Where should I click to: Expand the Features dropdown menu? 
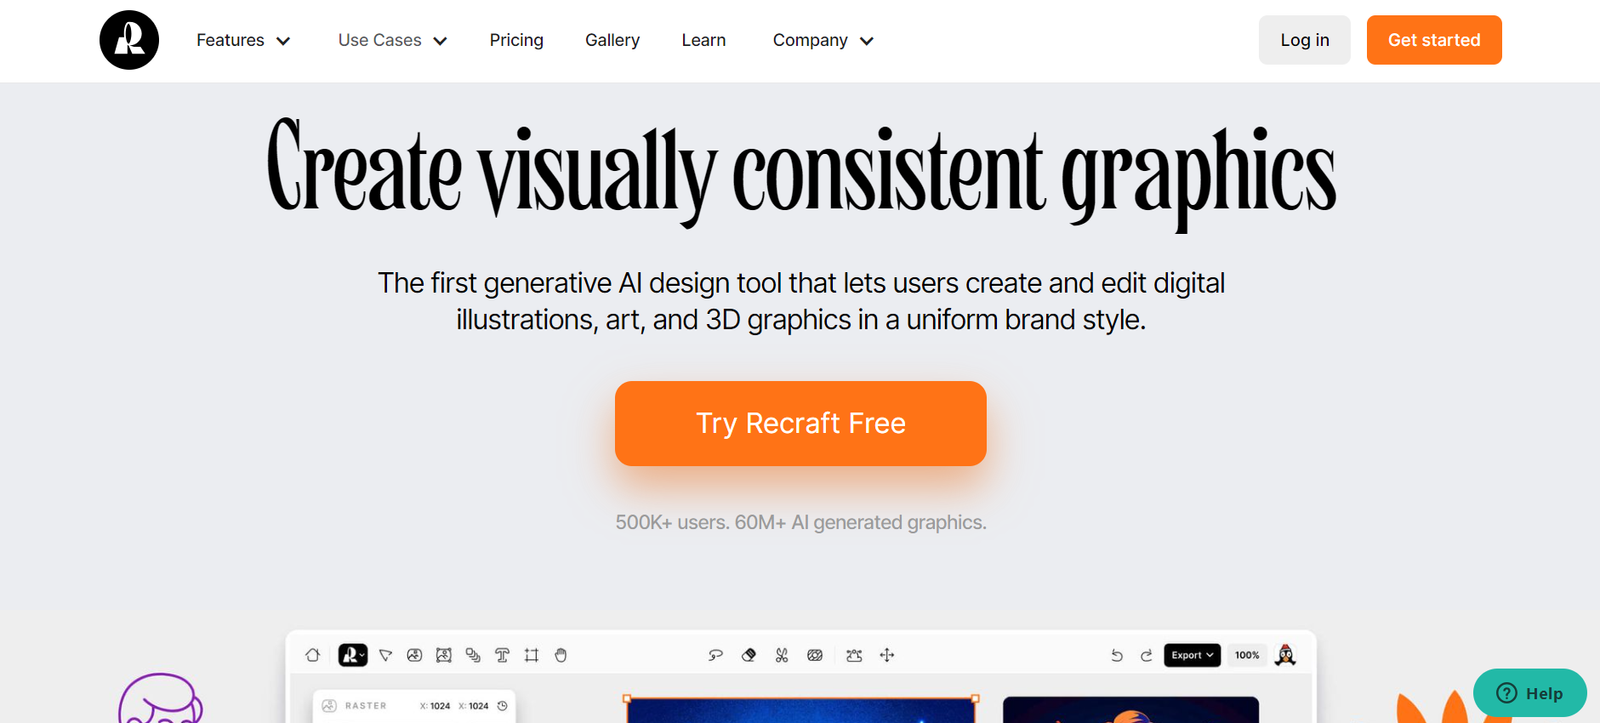point(243,40)
